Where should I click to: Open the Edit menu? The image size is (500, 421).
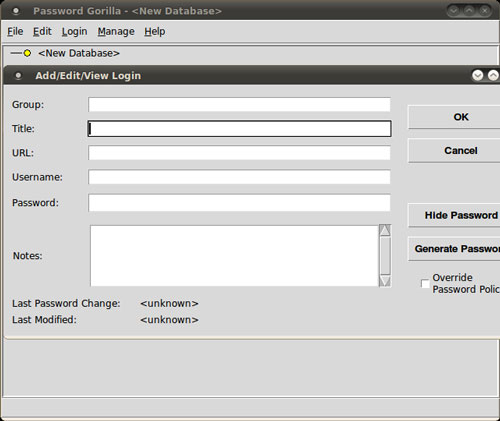[42, 31]
